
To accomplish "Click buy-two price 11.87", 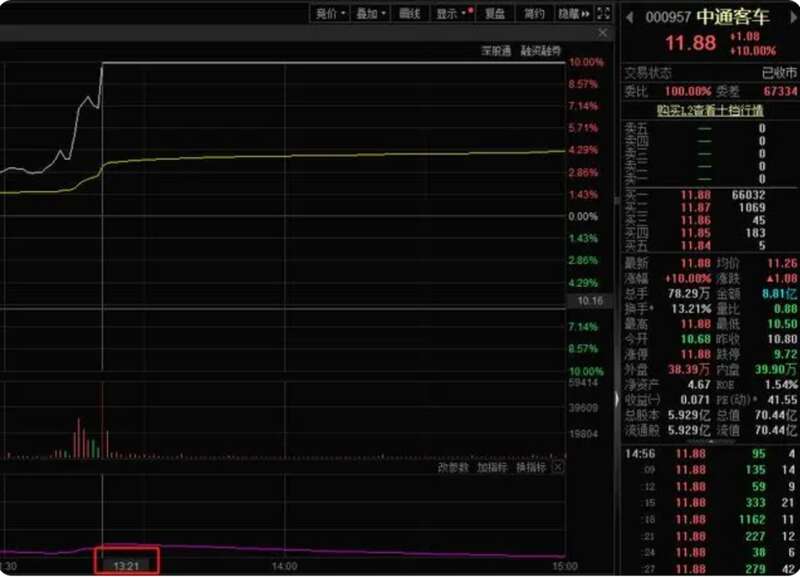I will pyautogui.click(x=695, y=208).
